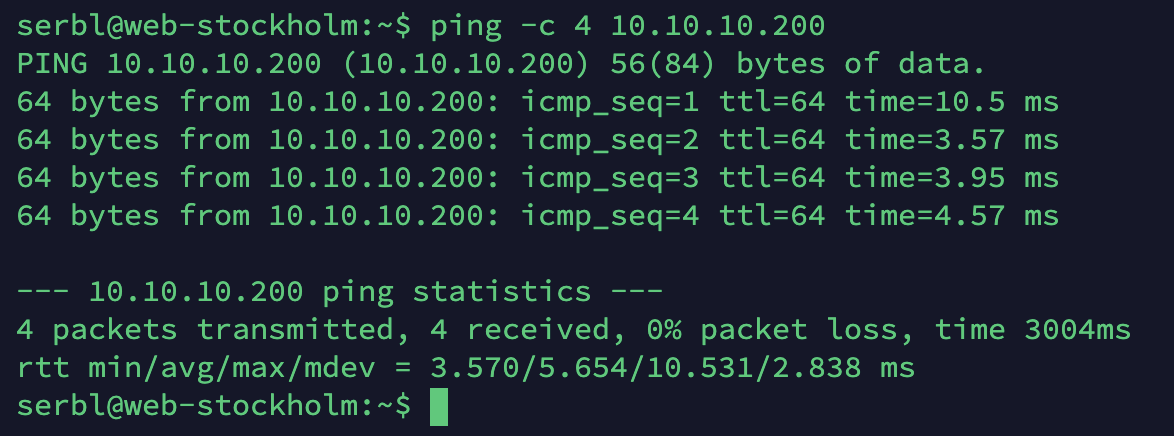The height and width of the screenshot is (436, 1174).
Task: Click the green terminal cursor block
Action: pos(439,407)
